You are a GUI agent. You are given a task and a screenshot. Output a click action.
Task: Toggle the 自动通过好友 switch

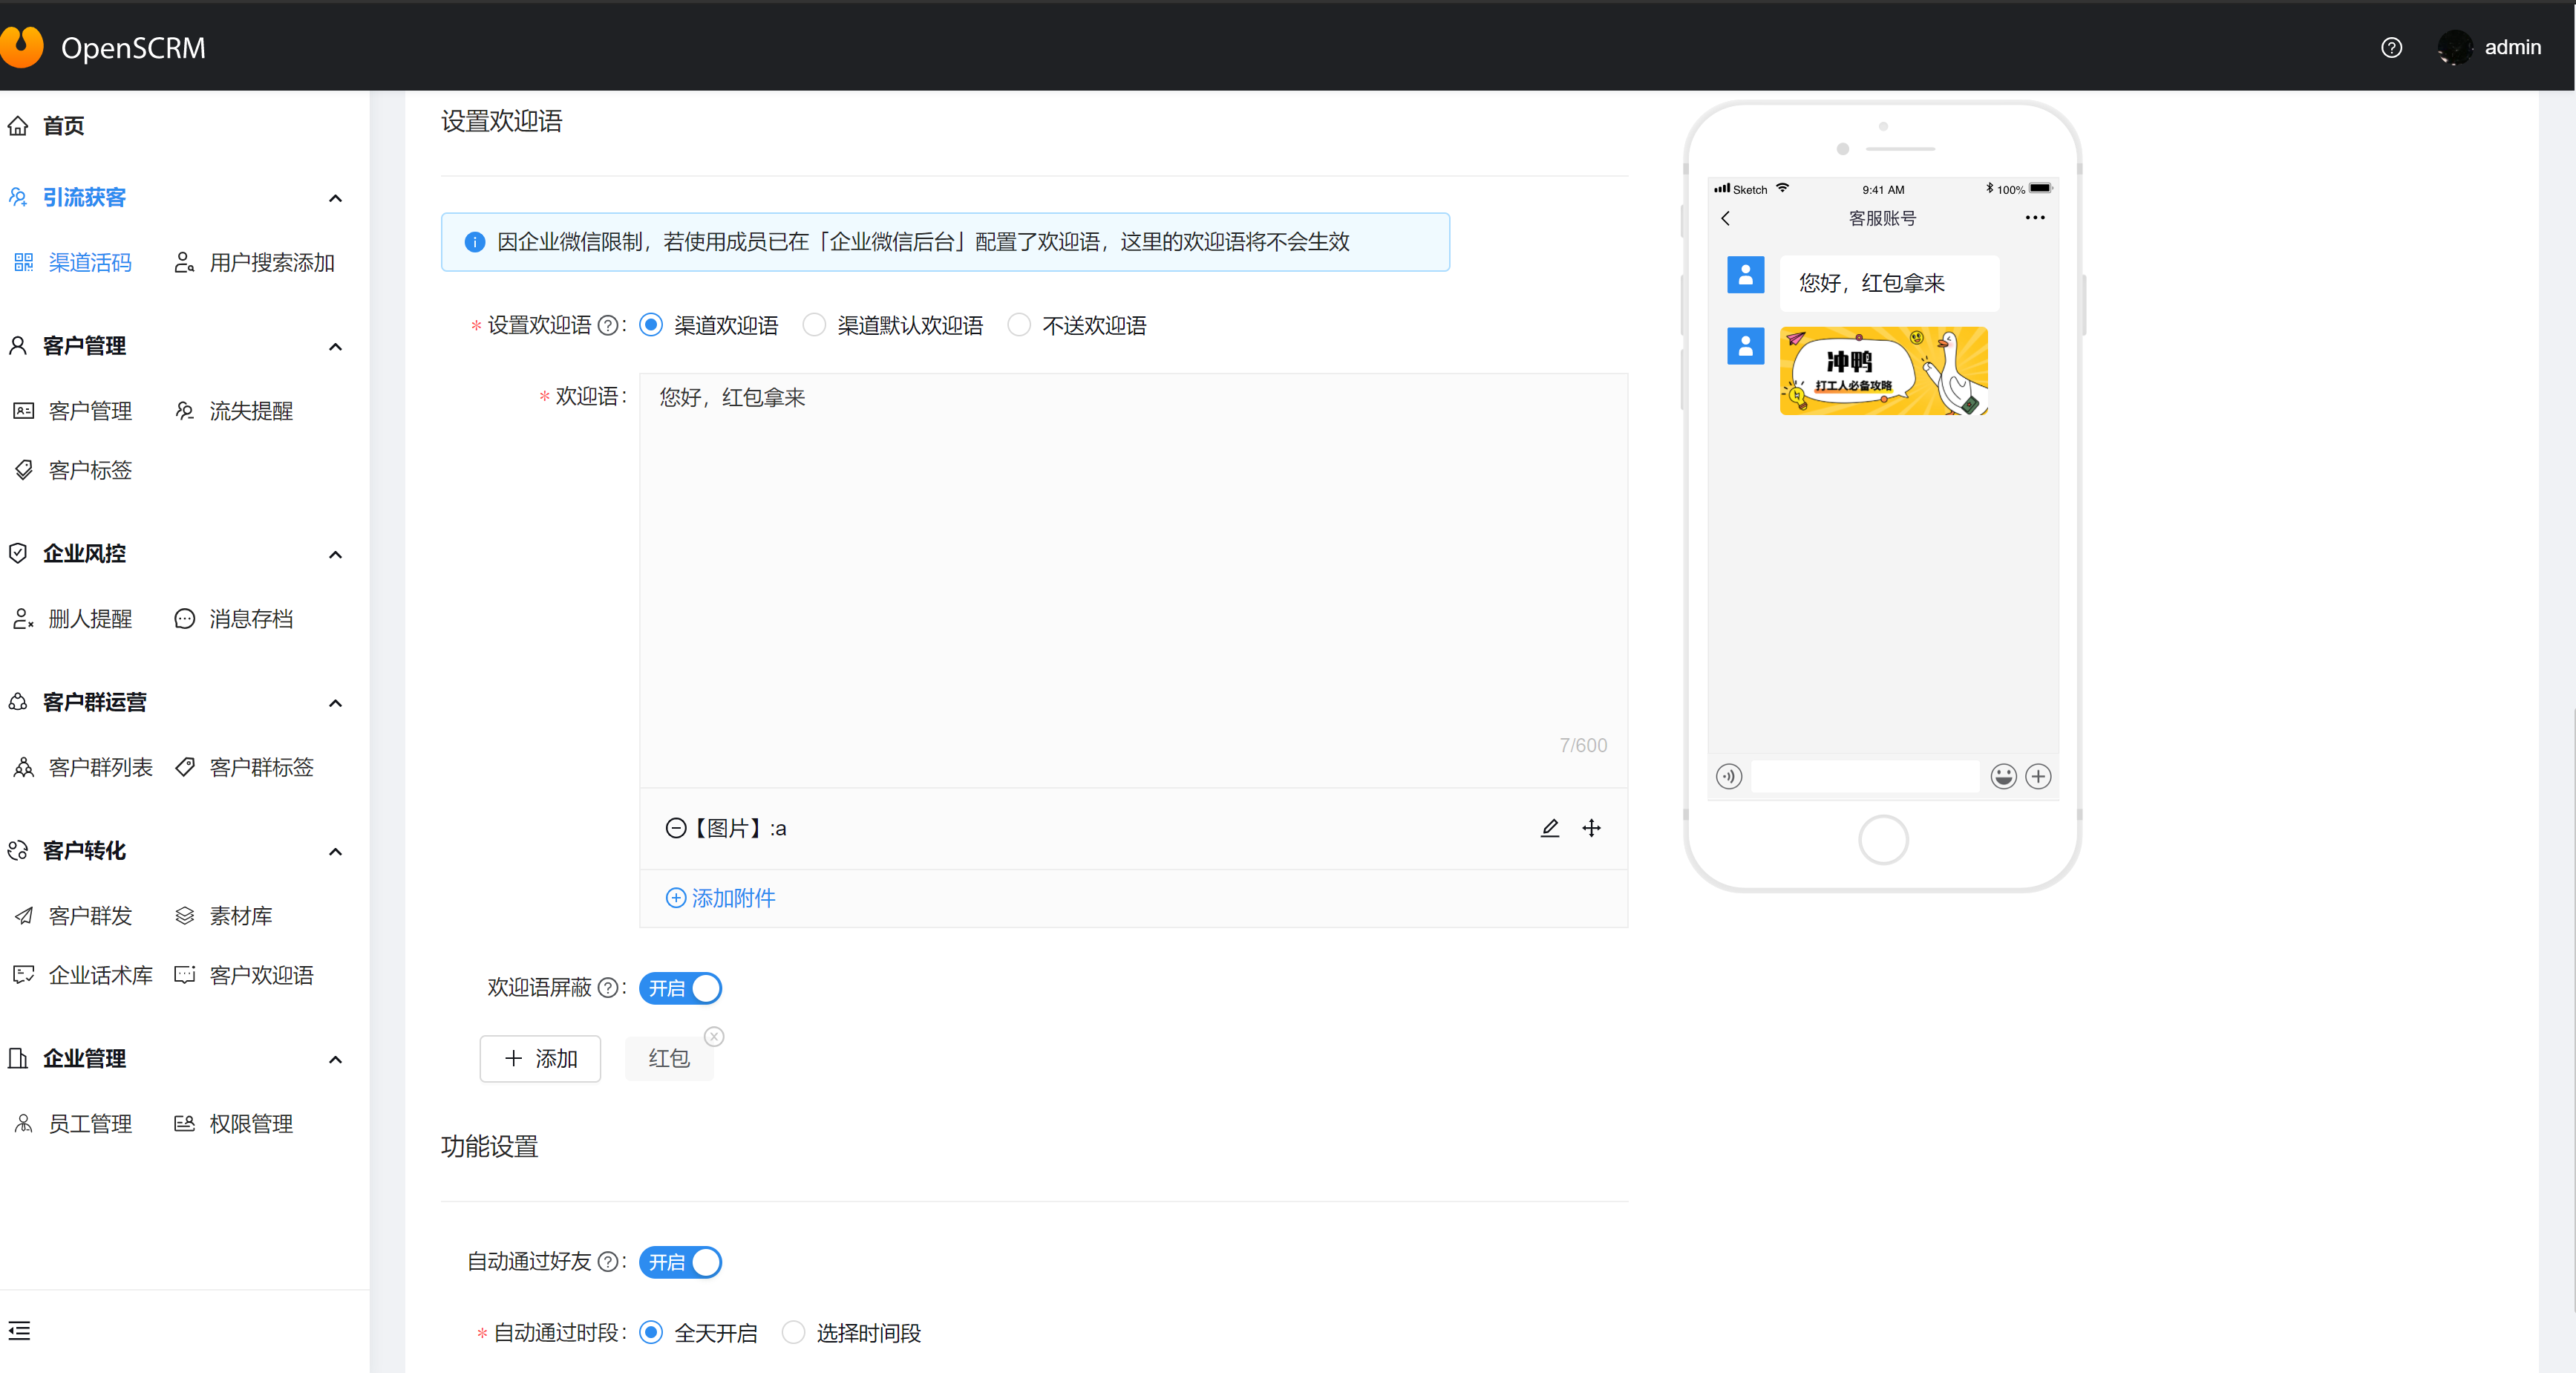click(x=681, y=1262)
